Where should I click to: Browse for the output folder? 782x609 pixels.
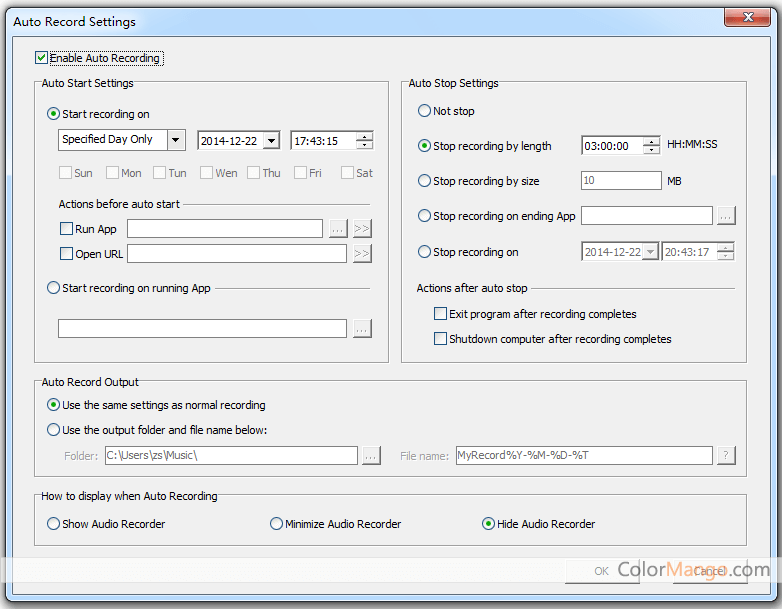[371, 456]
